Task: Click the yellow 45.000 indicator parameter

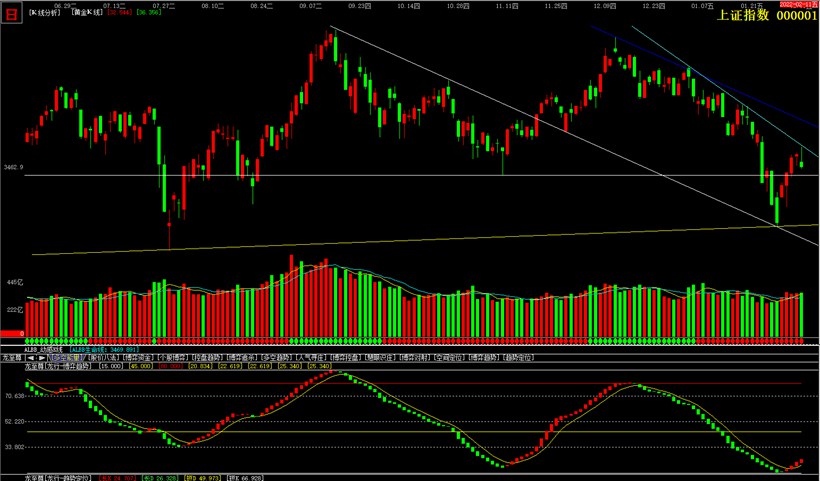Action: click(140, 367)
